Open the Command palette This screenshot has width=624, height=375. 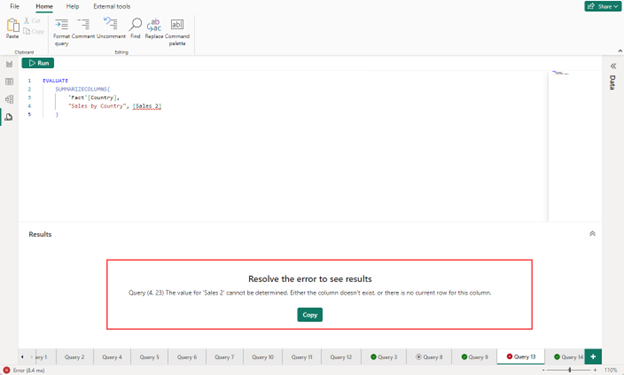tap(177, 25)
